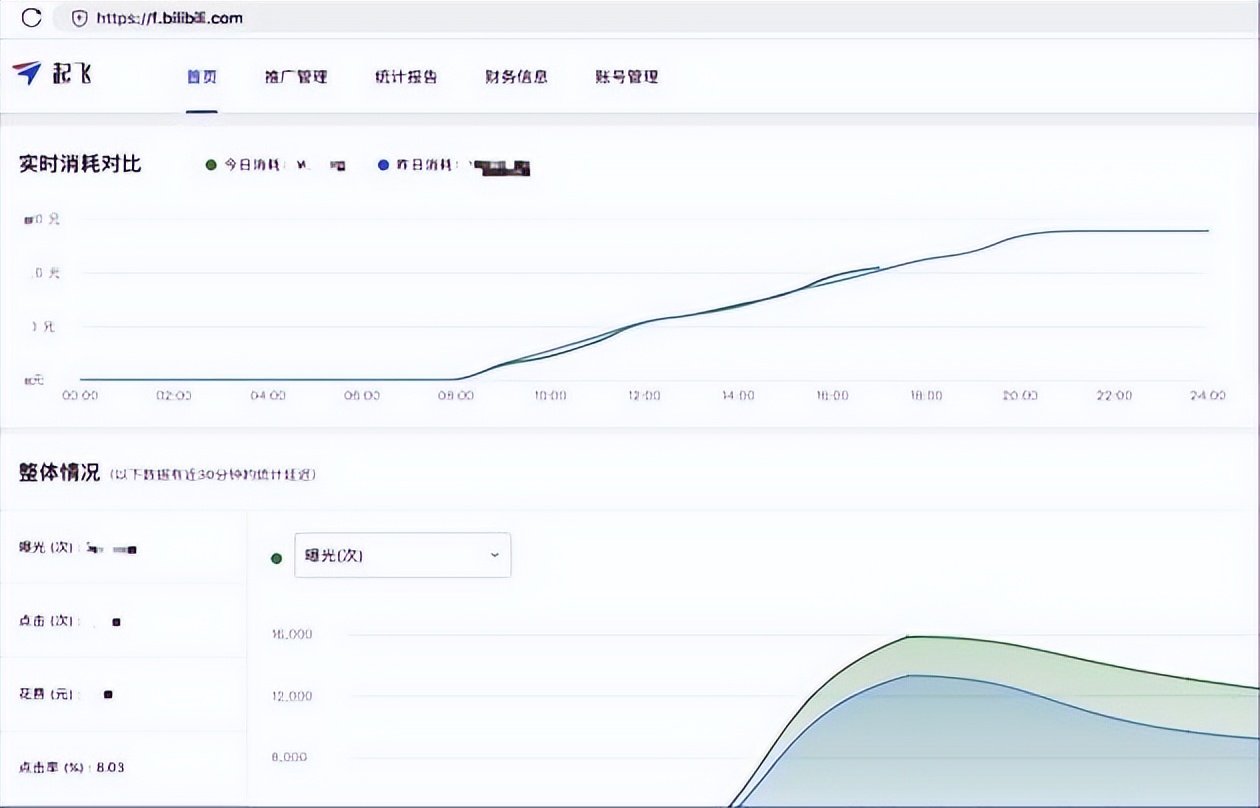Click the chevron on the metric selector
Image resolution: width=1260 pixels, height=808 pixels.
pyautogui.click(x=492, y=555)
